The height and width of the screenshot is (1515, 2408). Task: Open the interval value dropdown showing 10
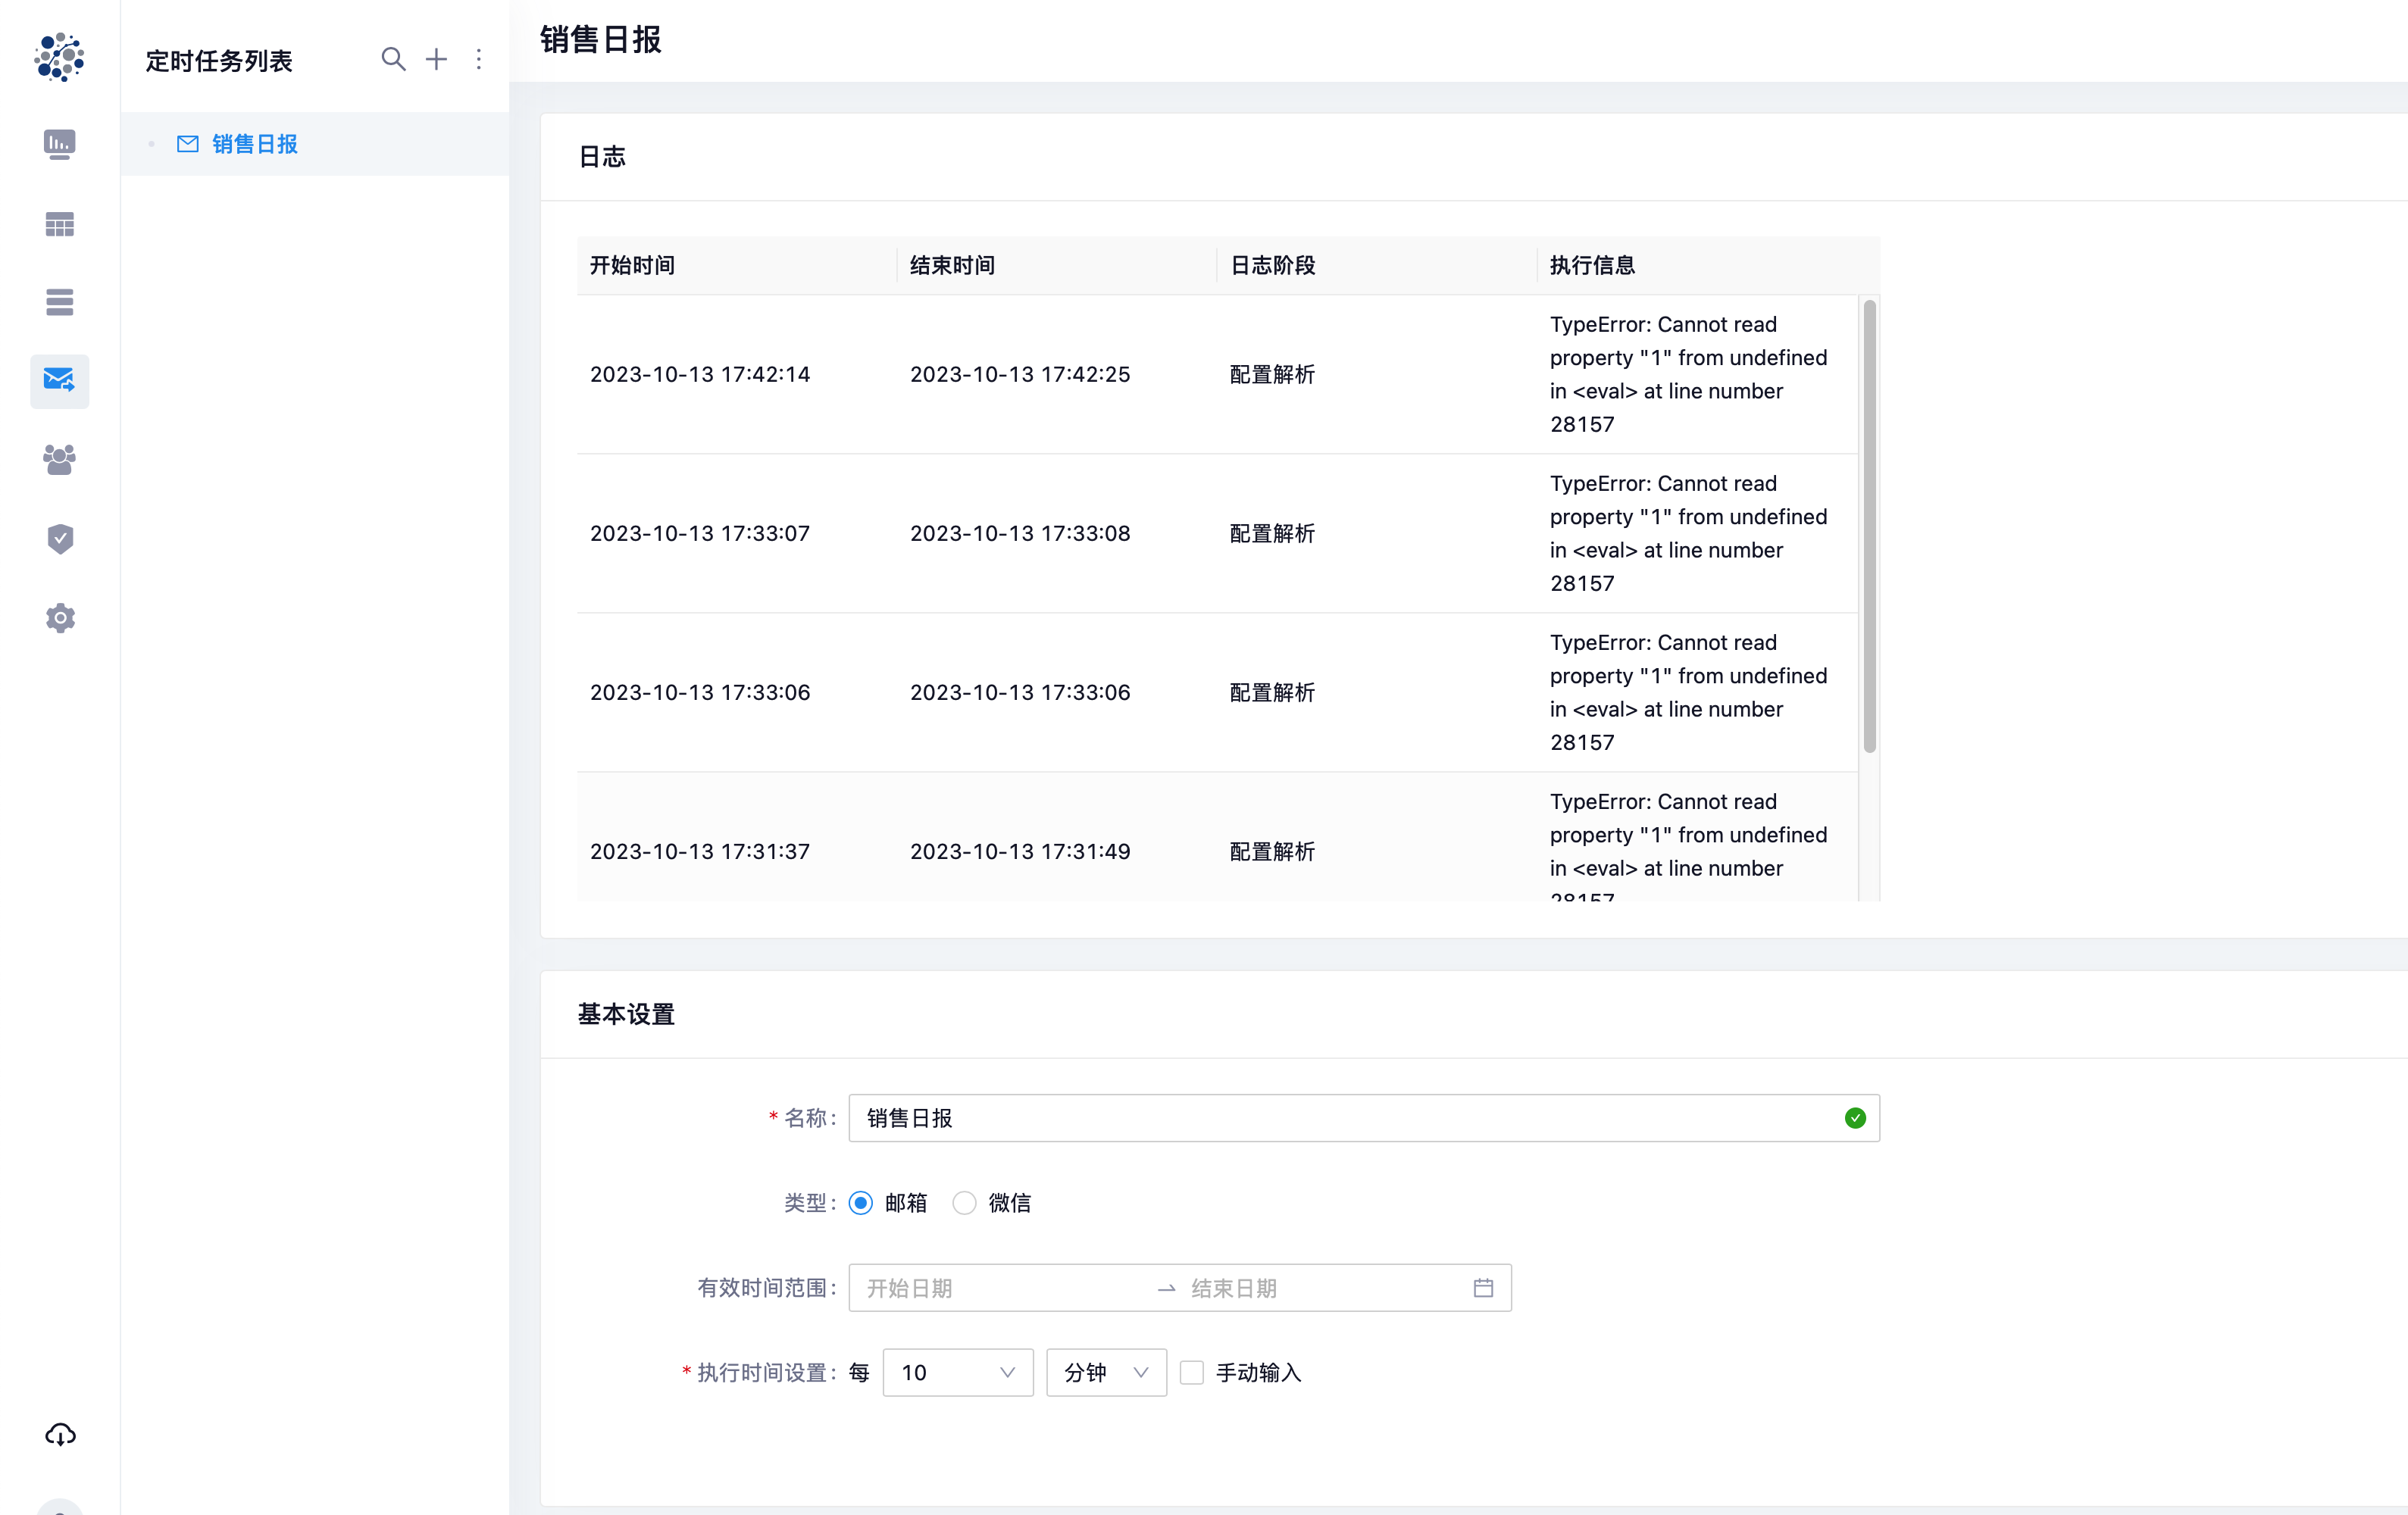point(957,1372)
